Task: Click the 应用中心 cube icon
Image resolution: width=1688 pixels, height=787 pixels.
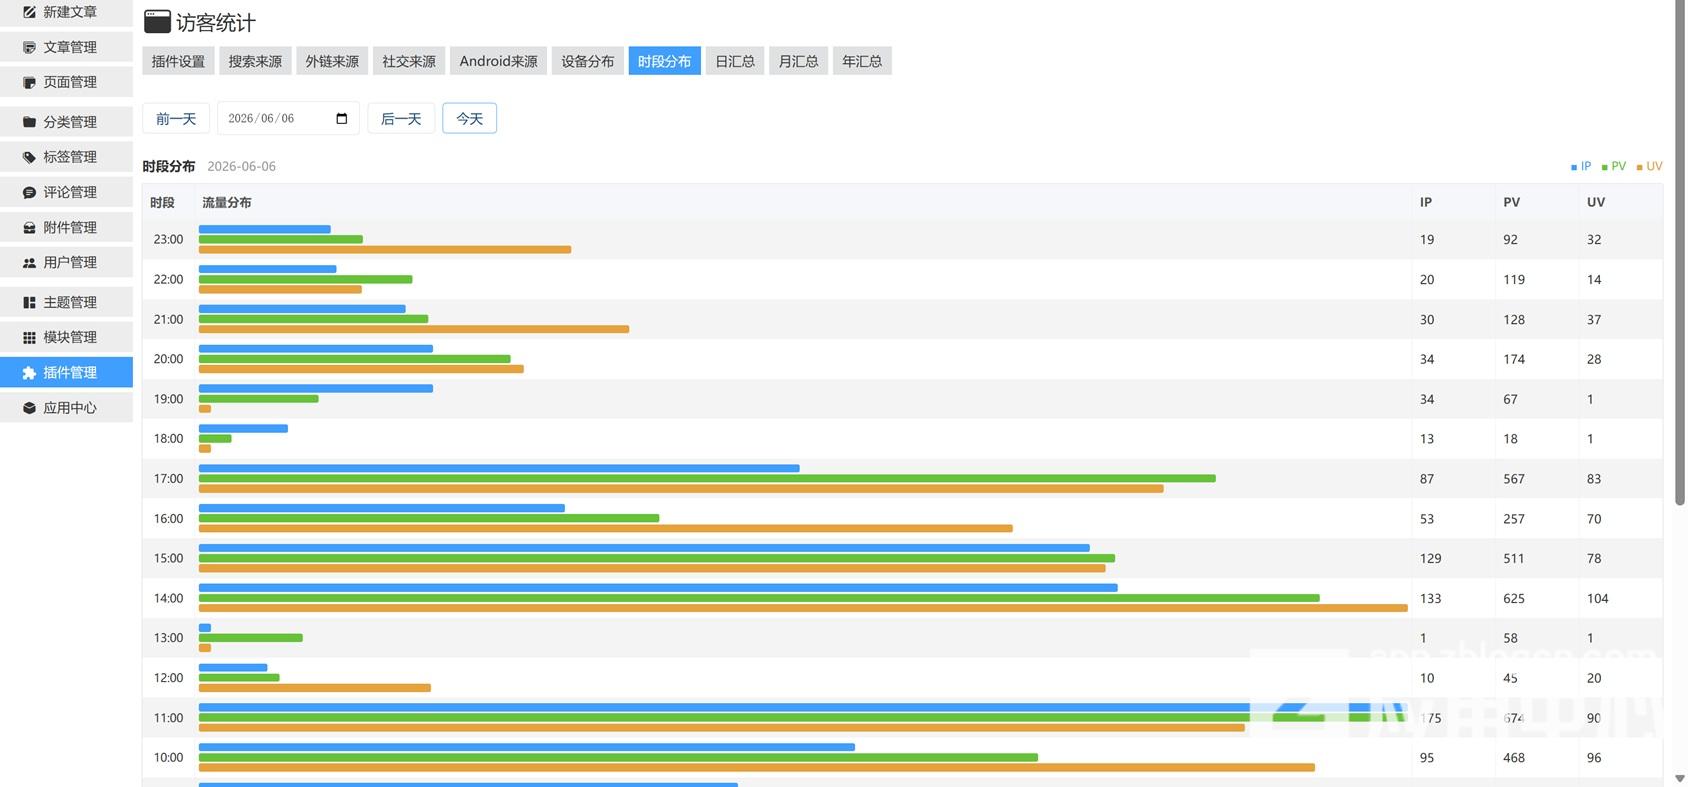Action: pyautogui.click(x=29, y=408)
